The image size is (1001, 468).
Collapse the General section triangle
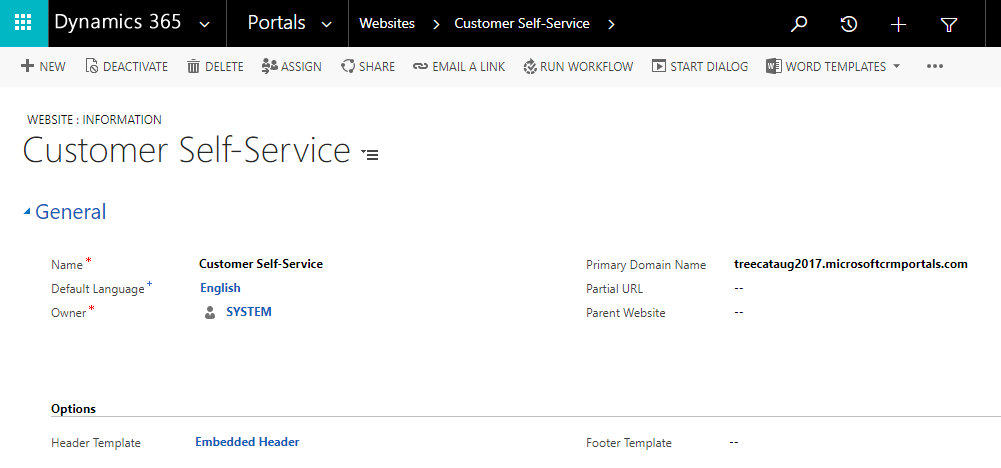coord(27,212)
